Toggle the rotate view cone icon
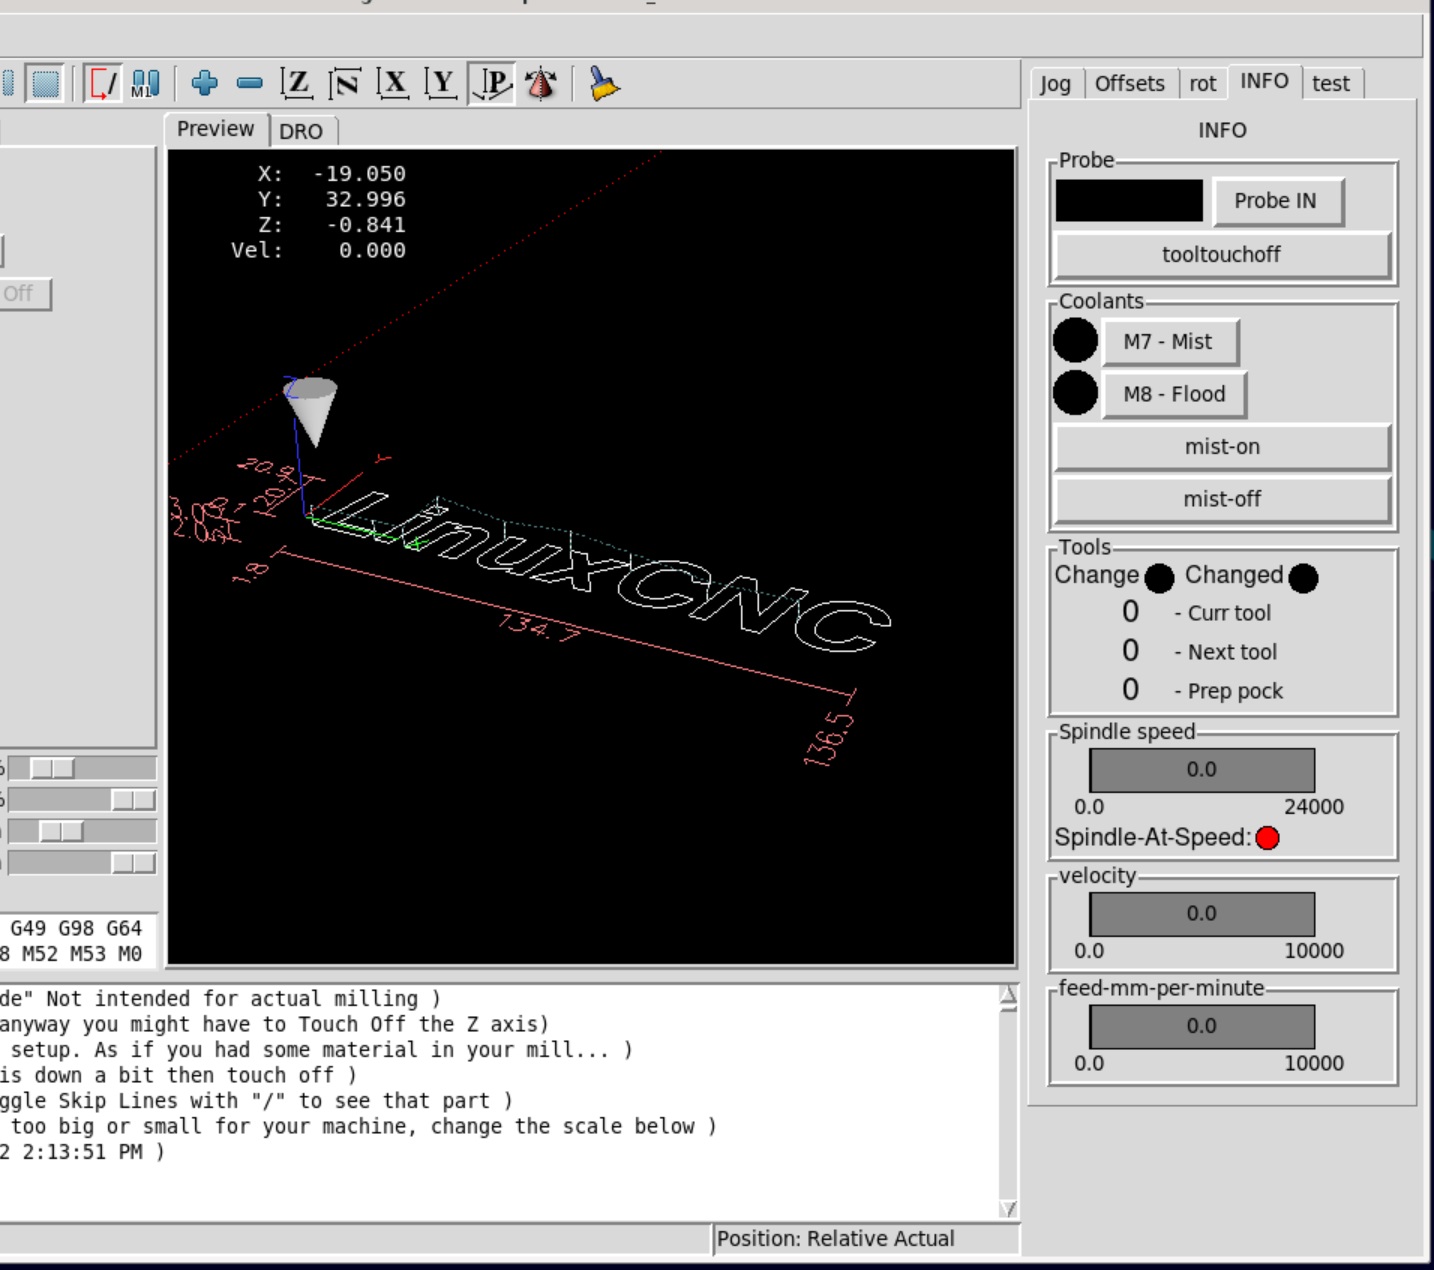The height and width of the screenshot is (1270, 1434). (x=541, y=84)
